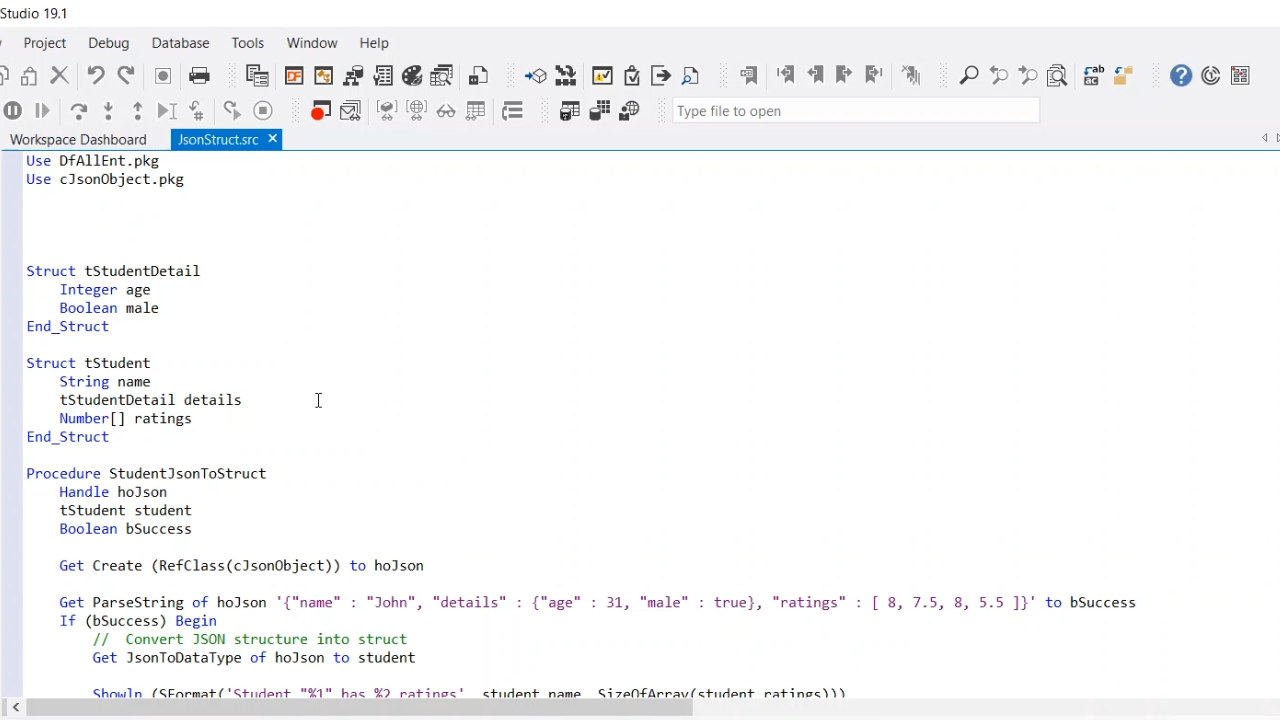Switch to the Workspace Dashboard tab
Viewport: 1280px width, 720px height.
tap(78, 140)
